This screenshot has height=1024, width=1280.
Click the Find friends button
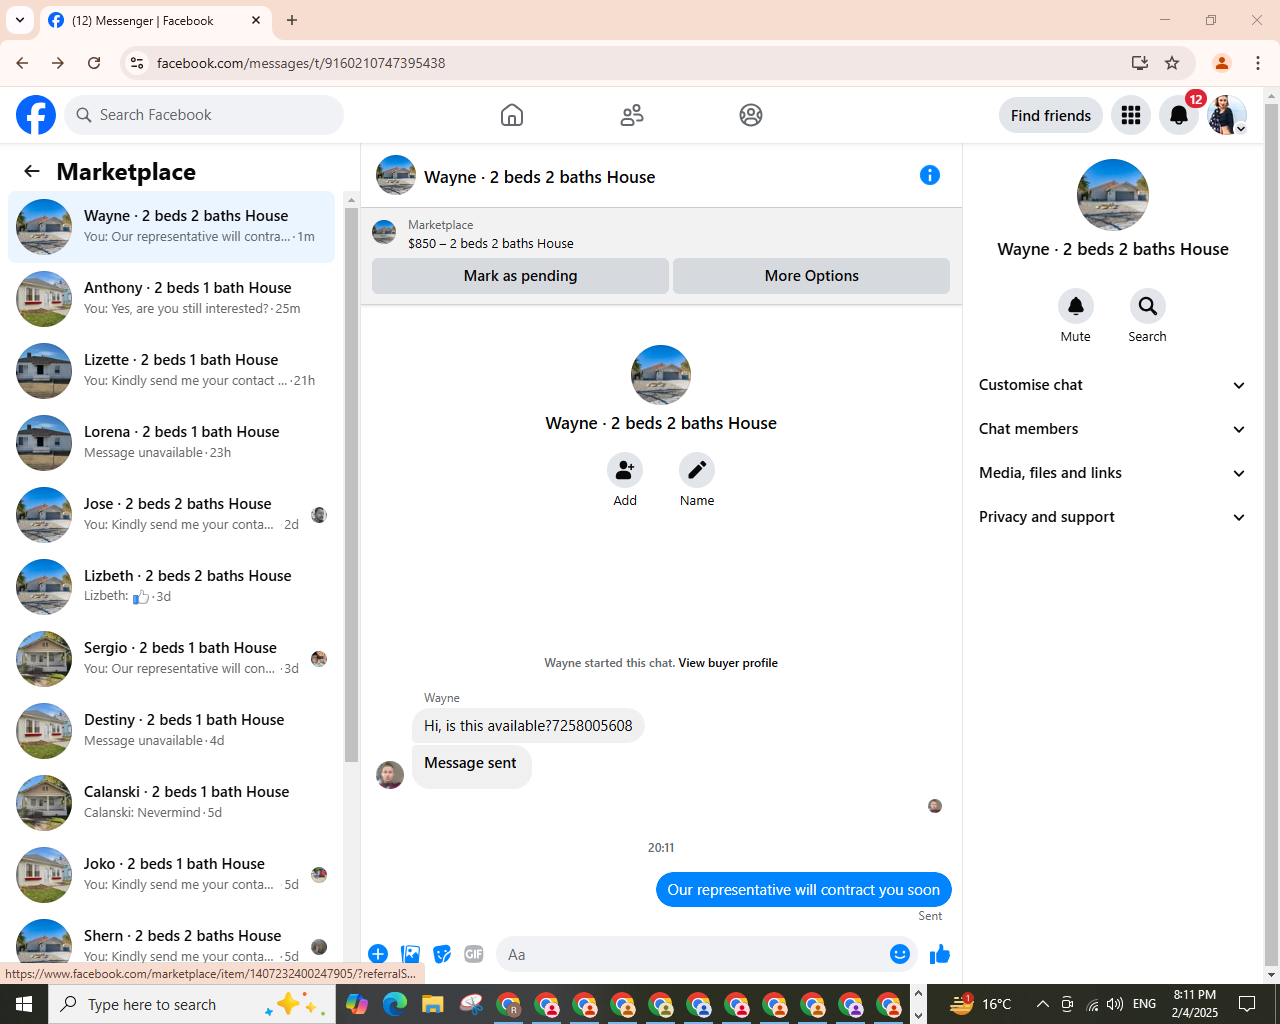point(1051,115)
